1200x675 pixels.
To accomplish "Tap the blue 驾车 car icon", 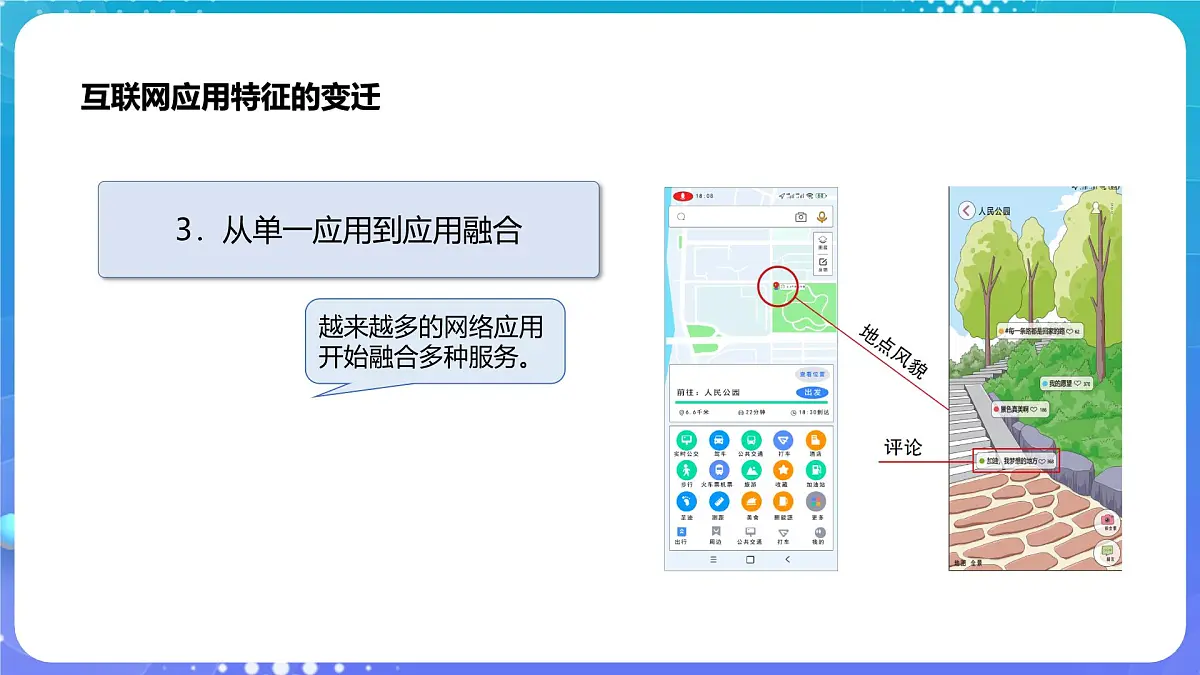I will [718, 440].
